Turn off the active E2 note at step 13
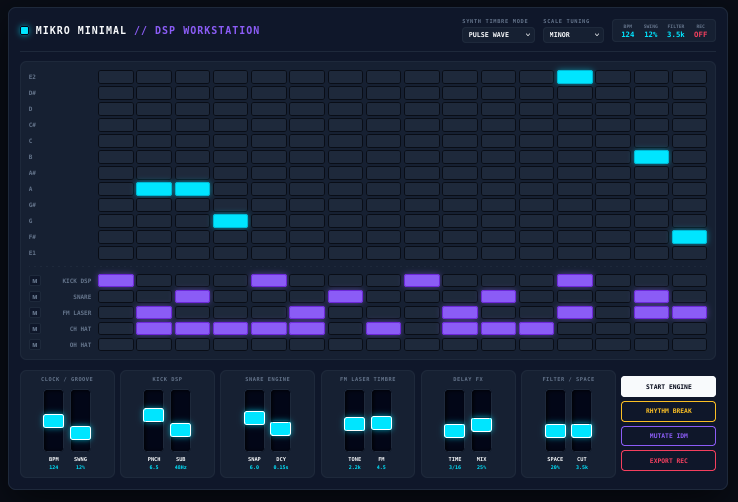The width and height of the screenshot is (738, 502). point(575,77)
